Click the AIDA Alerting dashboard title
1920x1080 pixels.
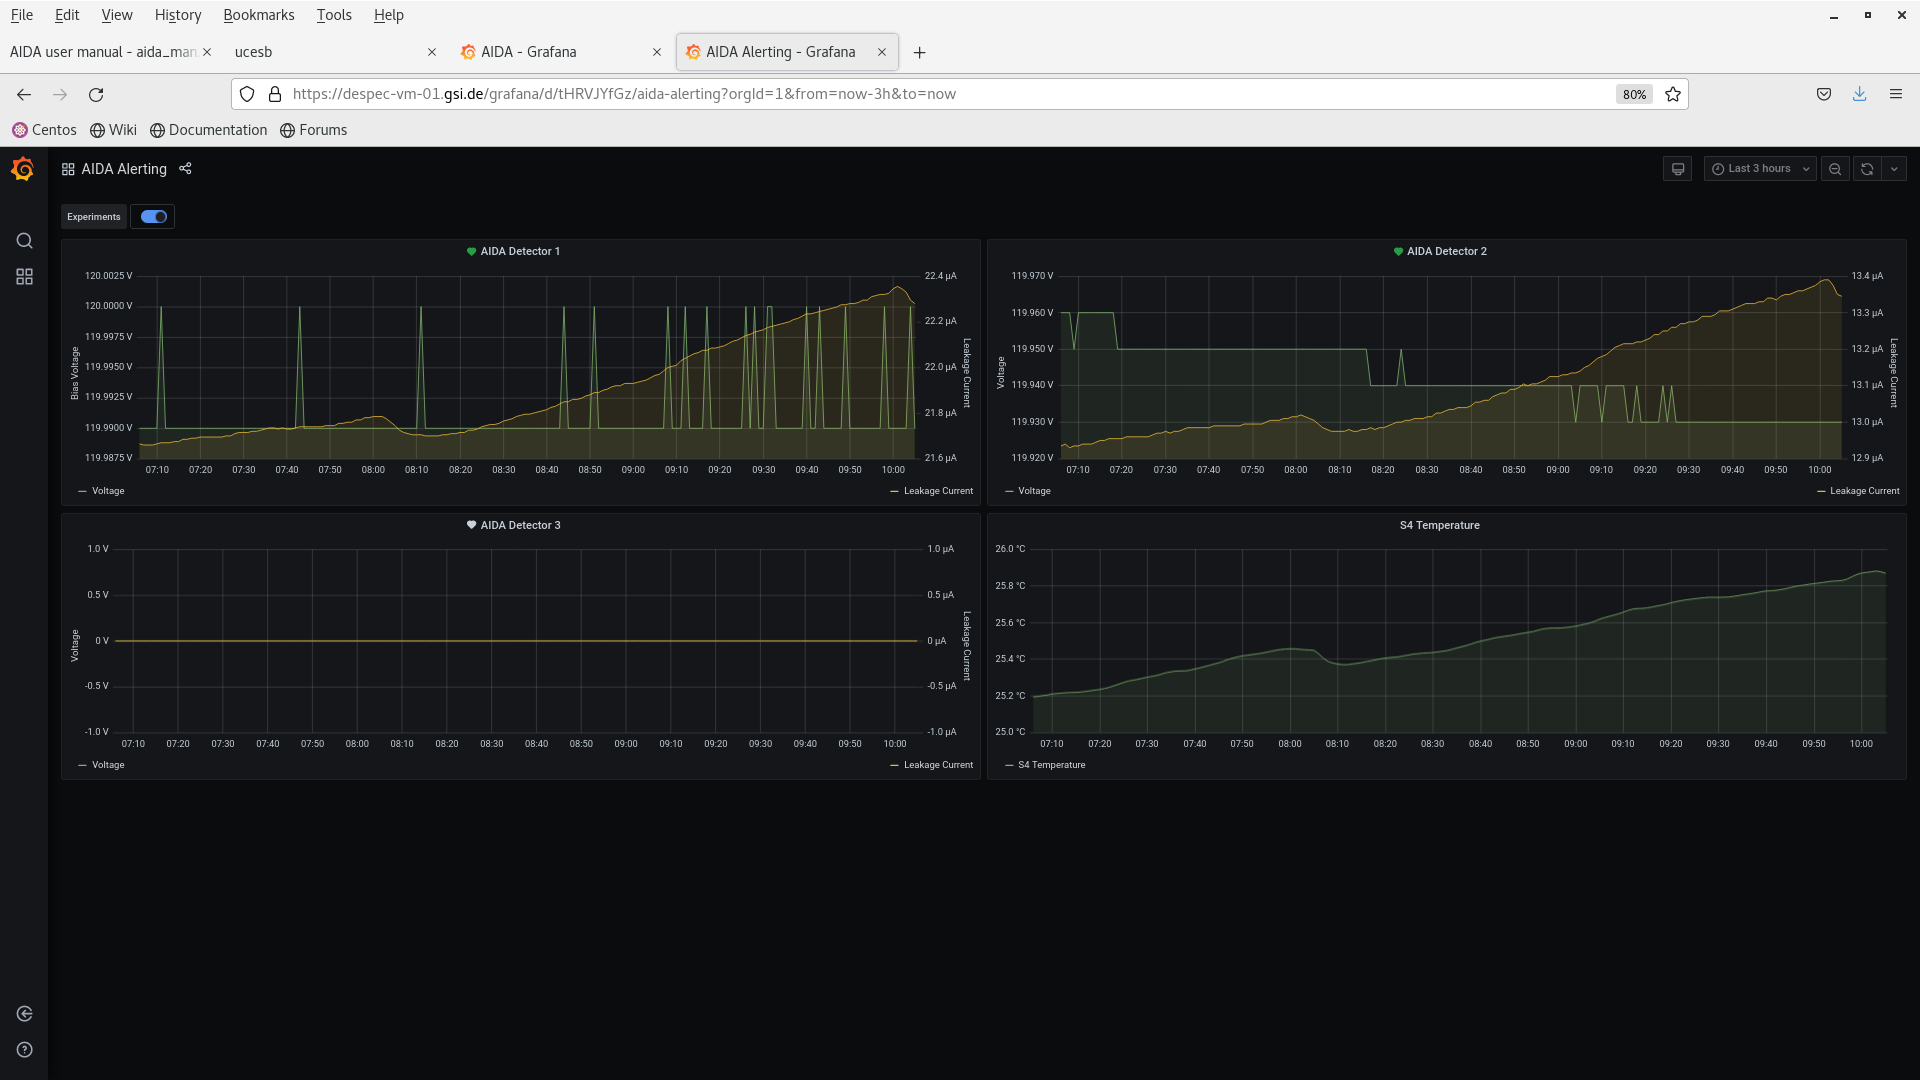point(124,169)
